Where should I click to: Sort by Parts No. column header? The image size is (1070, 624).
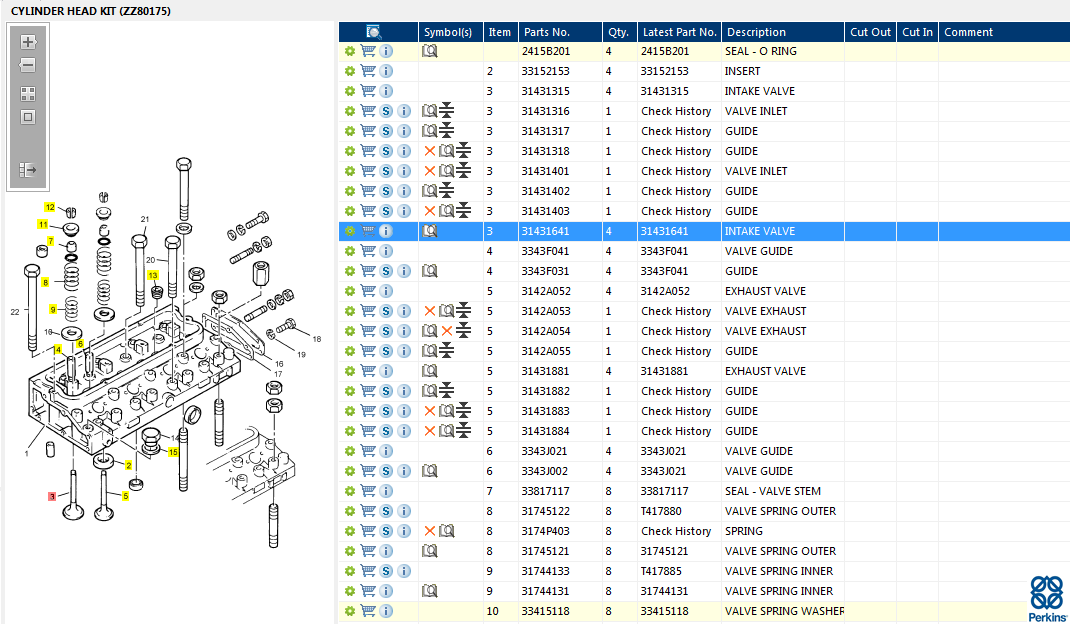click(x=546, y=32)
